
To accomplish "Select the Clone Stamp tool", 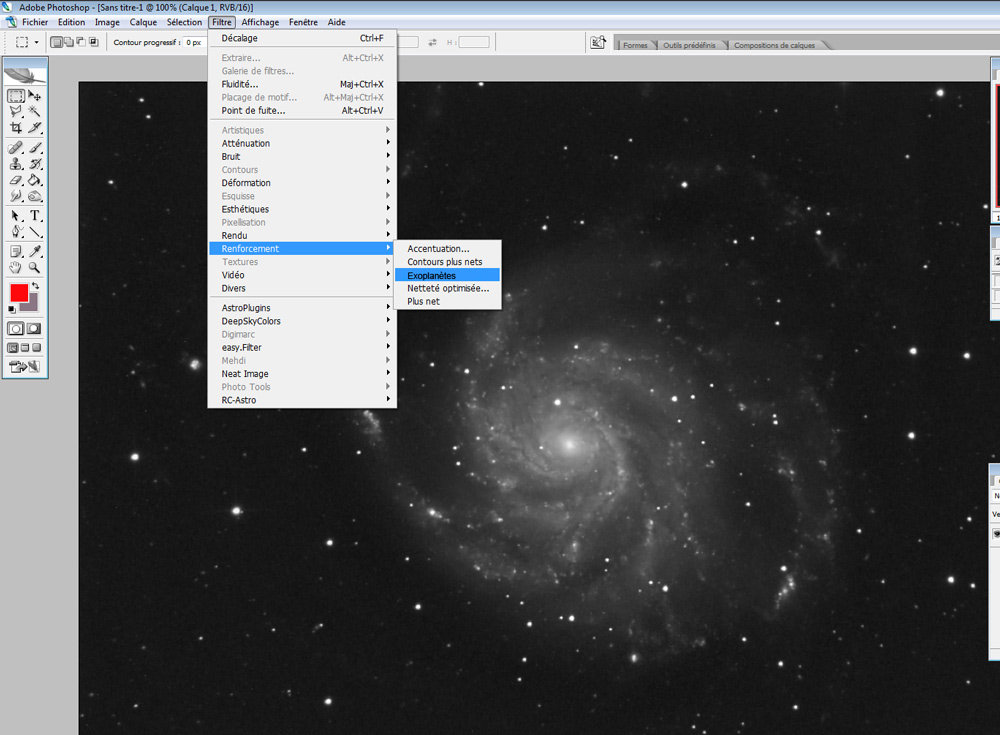I will pyautogui.click(x=16, y=164).
